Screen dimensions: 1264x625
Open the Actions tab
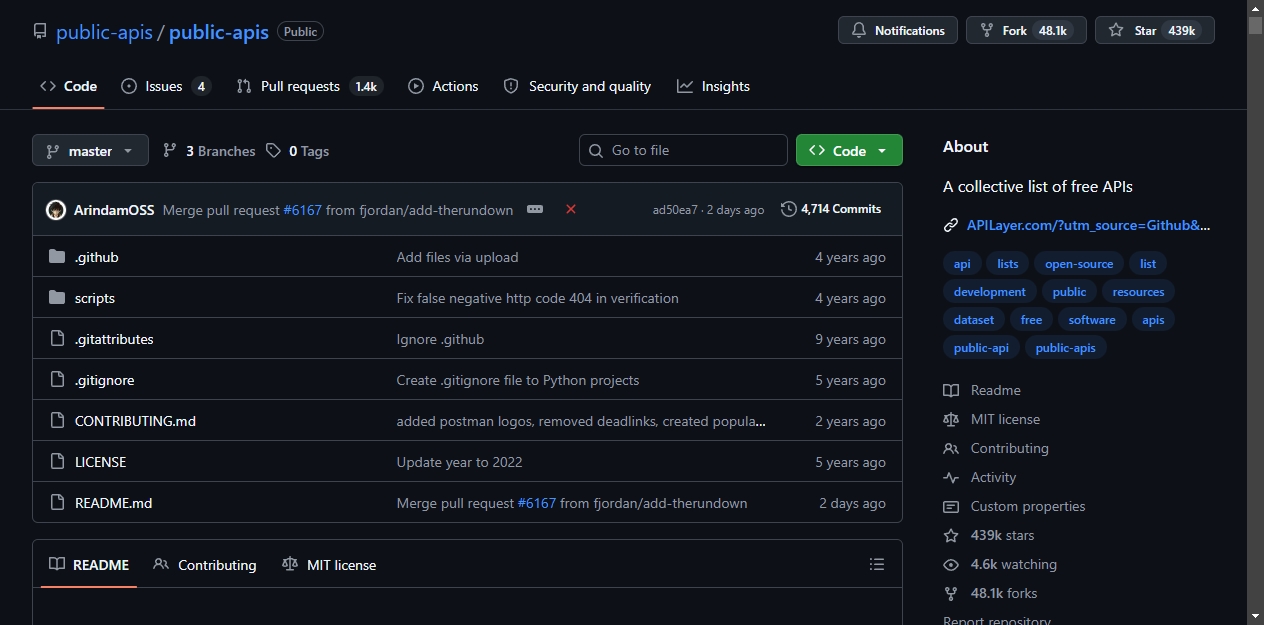click(443, 86)
